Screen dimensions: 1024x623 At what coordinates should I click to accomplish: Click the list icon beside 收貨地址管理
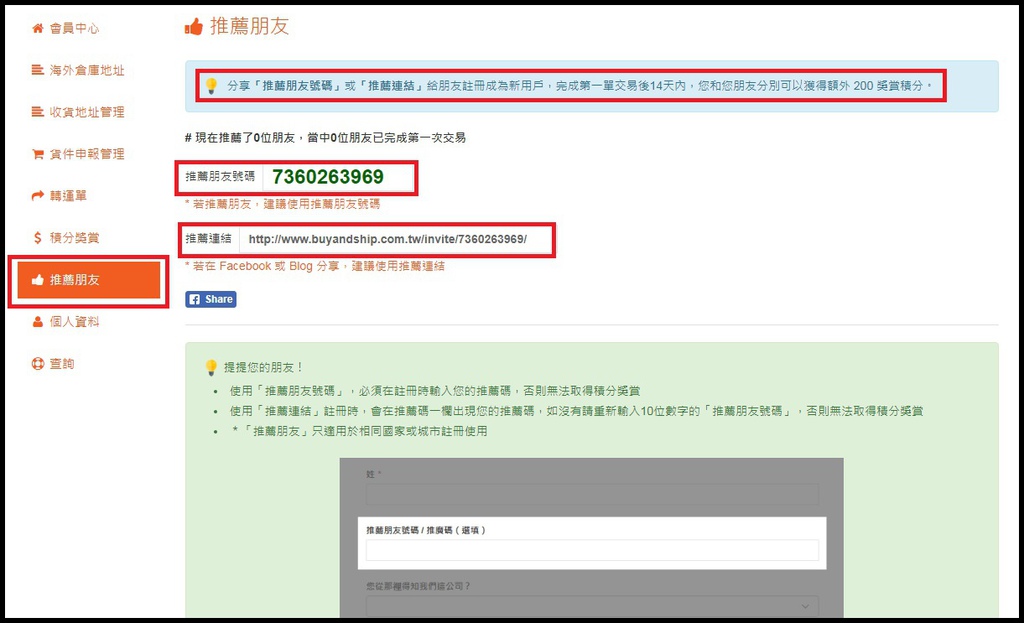[x=38, y=112]
